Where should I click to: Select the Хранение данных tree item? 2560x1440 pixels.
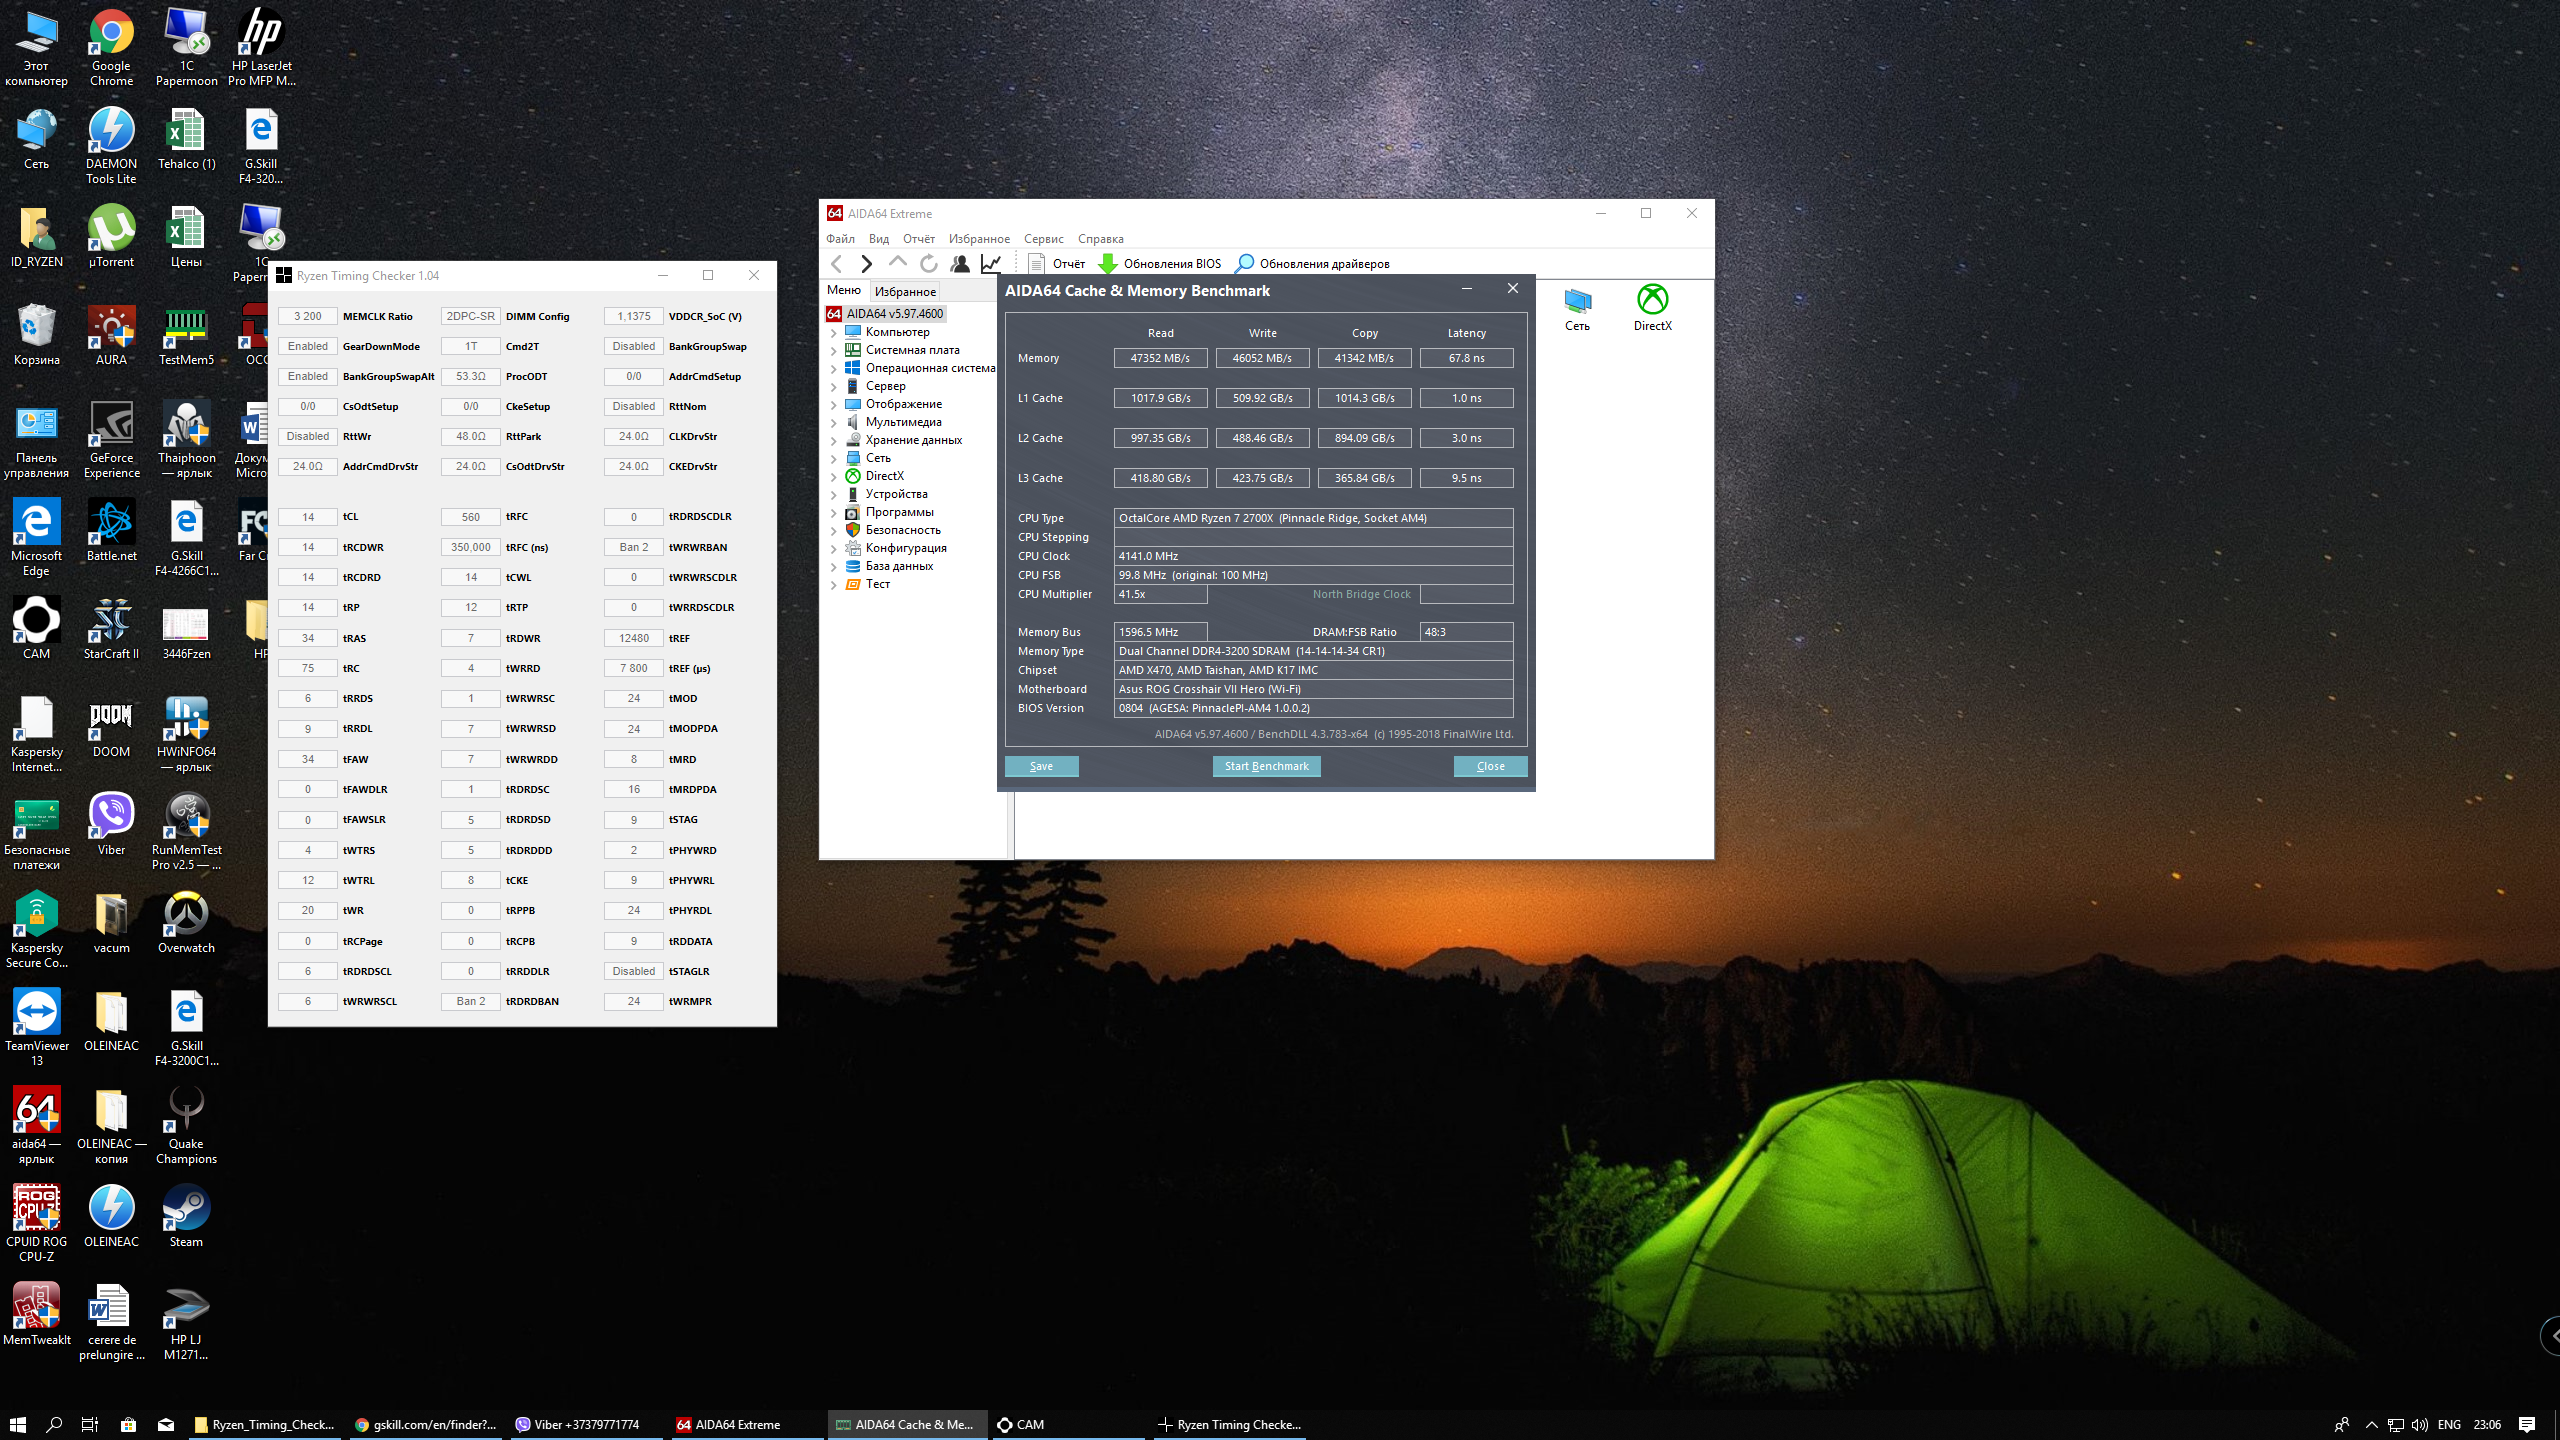point(913,440)
